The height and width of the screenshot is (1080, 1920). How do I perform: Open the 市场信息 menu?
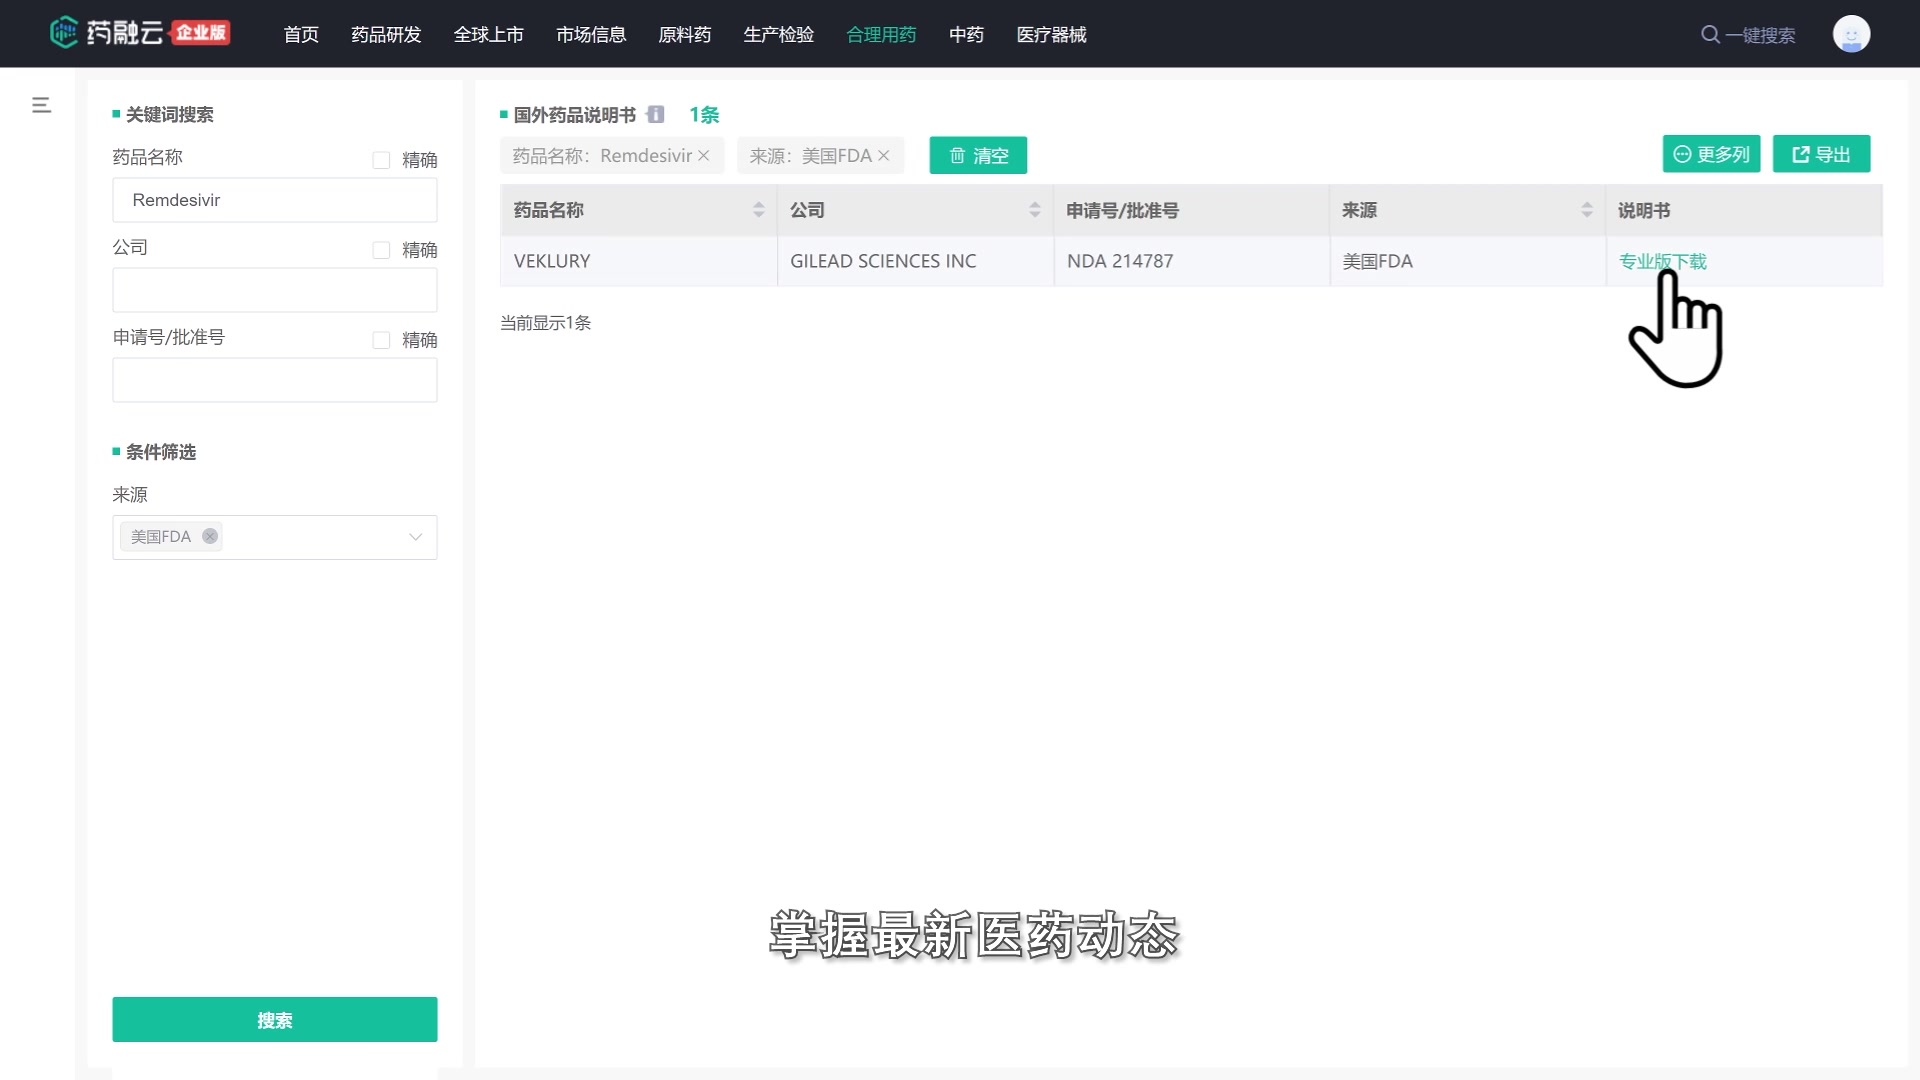[x=591, y=35]
